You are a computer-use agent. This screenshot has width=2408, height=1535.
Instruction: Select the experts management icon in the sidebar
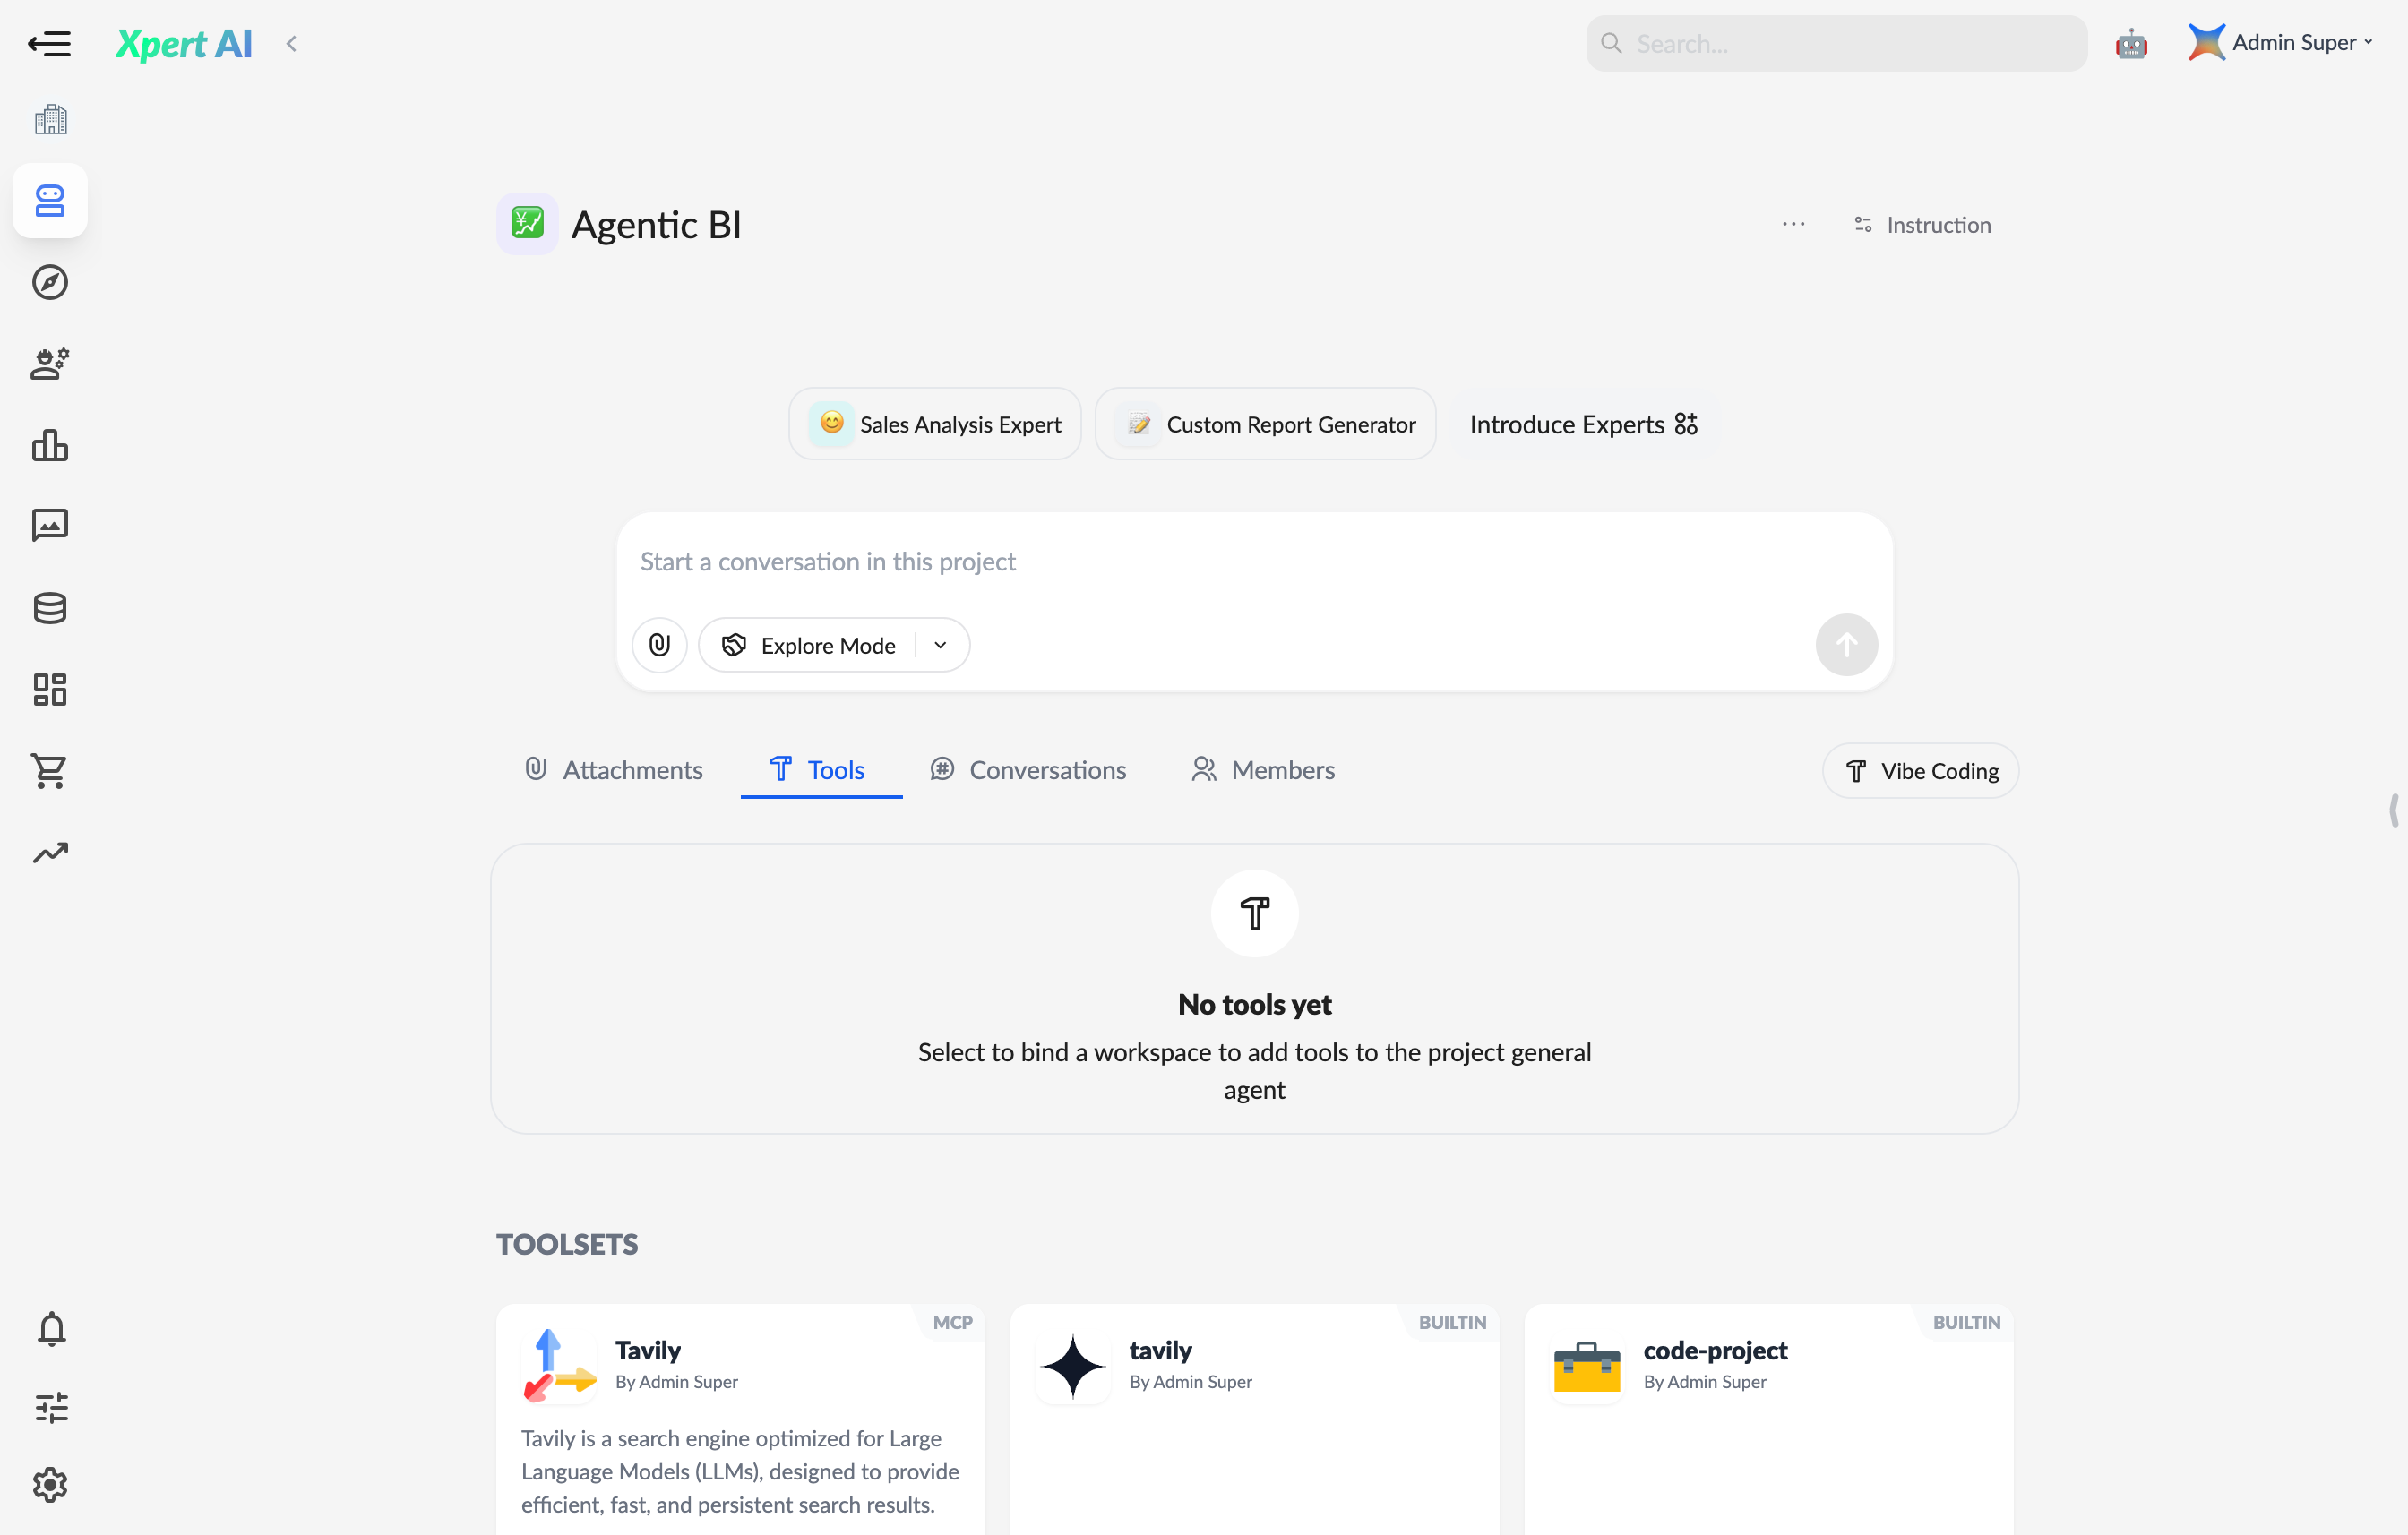[x=49, y=364]
